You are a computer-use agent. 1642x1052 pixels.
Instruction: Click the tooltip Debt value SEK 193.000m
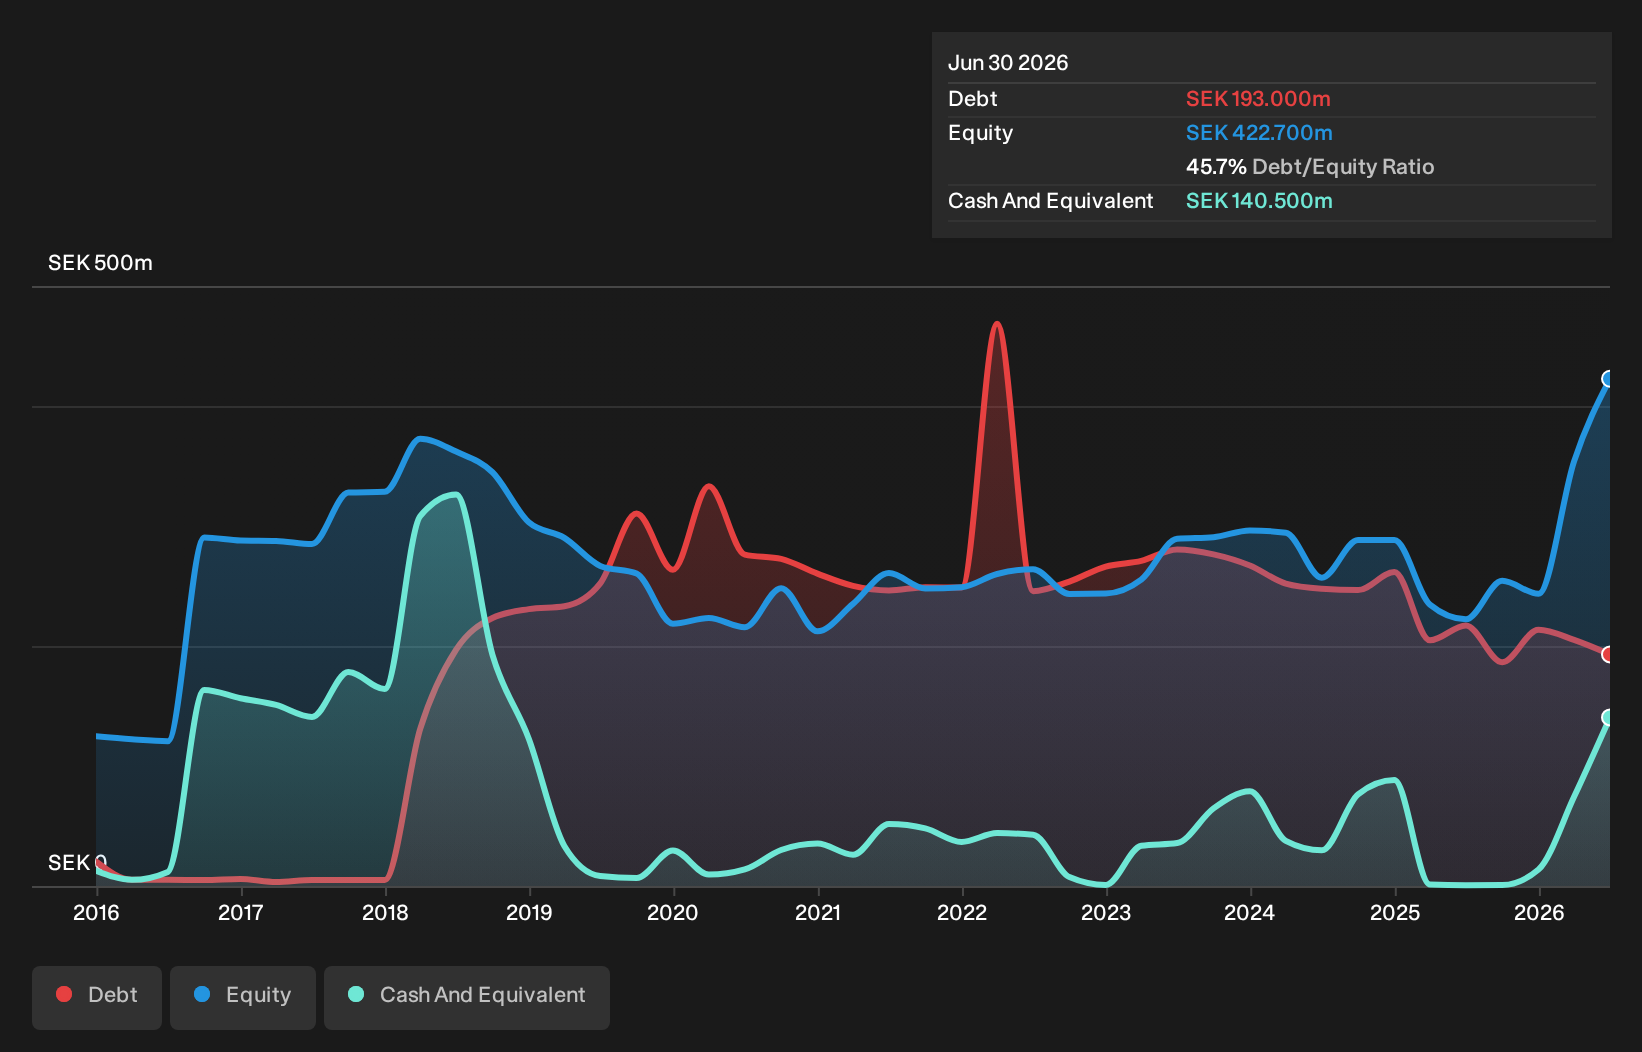tap(1258, 99)
